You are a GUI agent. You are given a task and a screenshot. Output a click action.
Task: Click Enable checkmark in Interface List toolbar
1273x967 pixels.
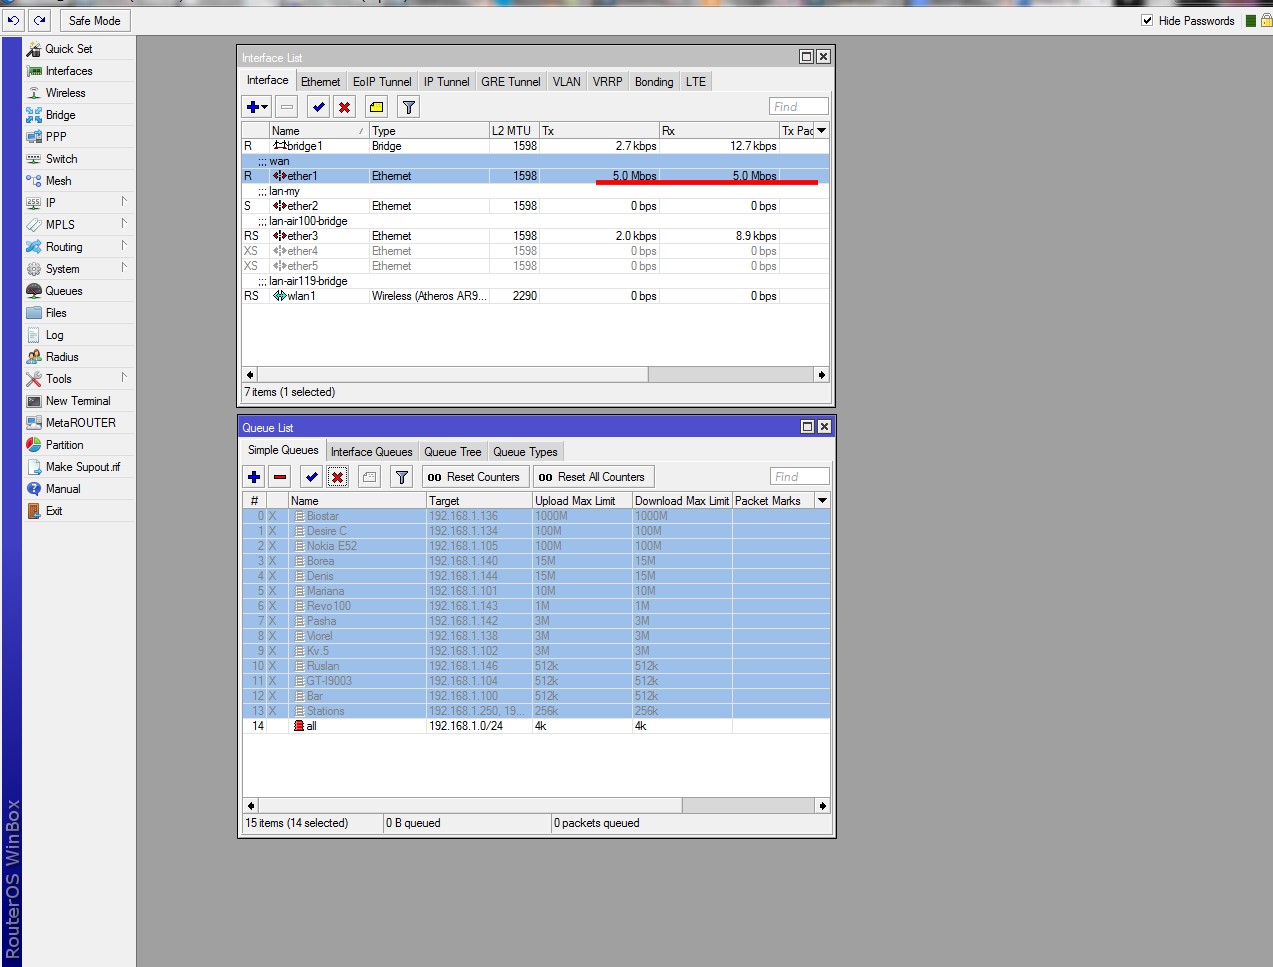[x=318, y=107]
